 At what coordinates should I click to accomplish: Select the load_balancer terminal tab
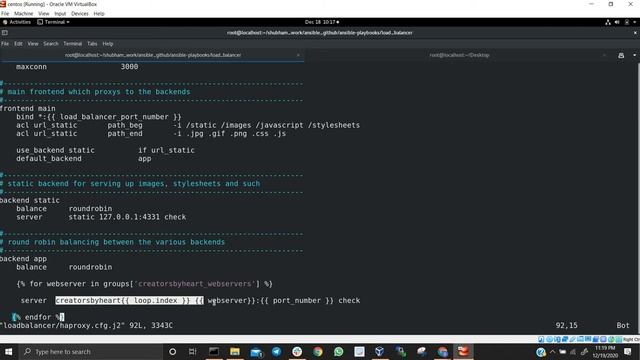(x=153, y=55)
